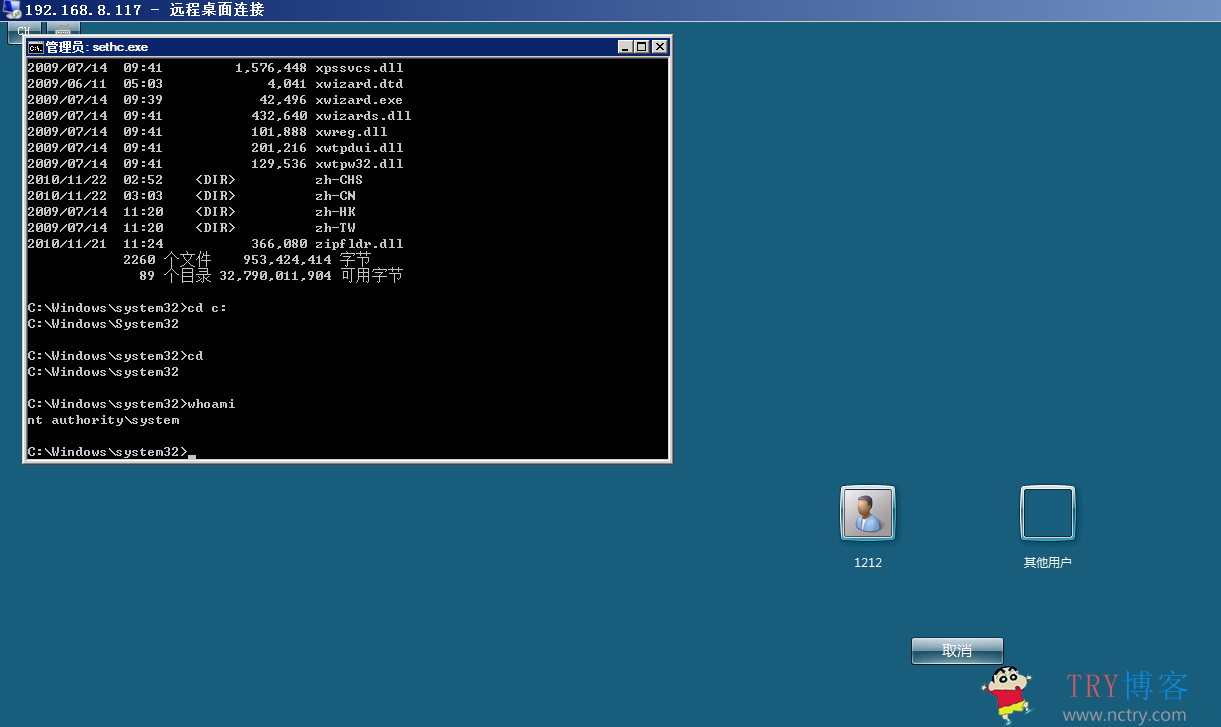Select the xwizard.exe file name
1221x727 pixels.
[359, 100]
